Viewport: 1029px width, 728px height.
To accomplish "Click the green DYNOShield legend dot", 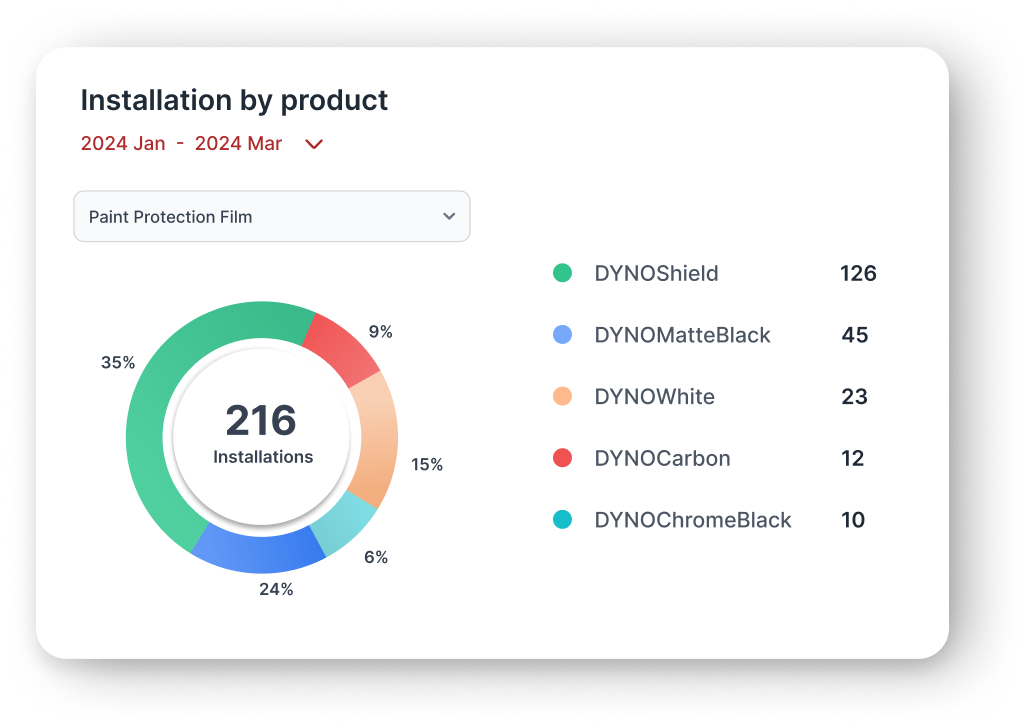I will [x=563, y=273].
